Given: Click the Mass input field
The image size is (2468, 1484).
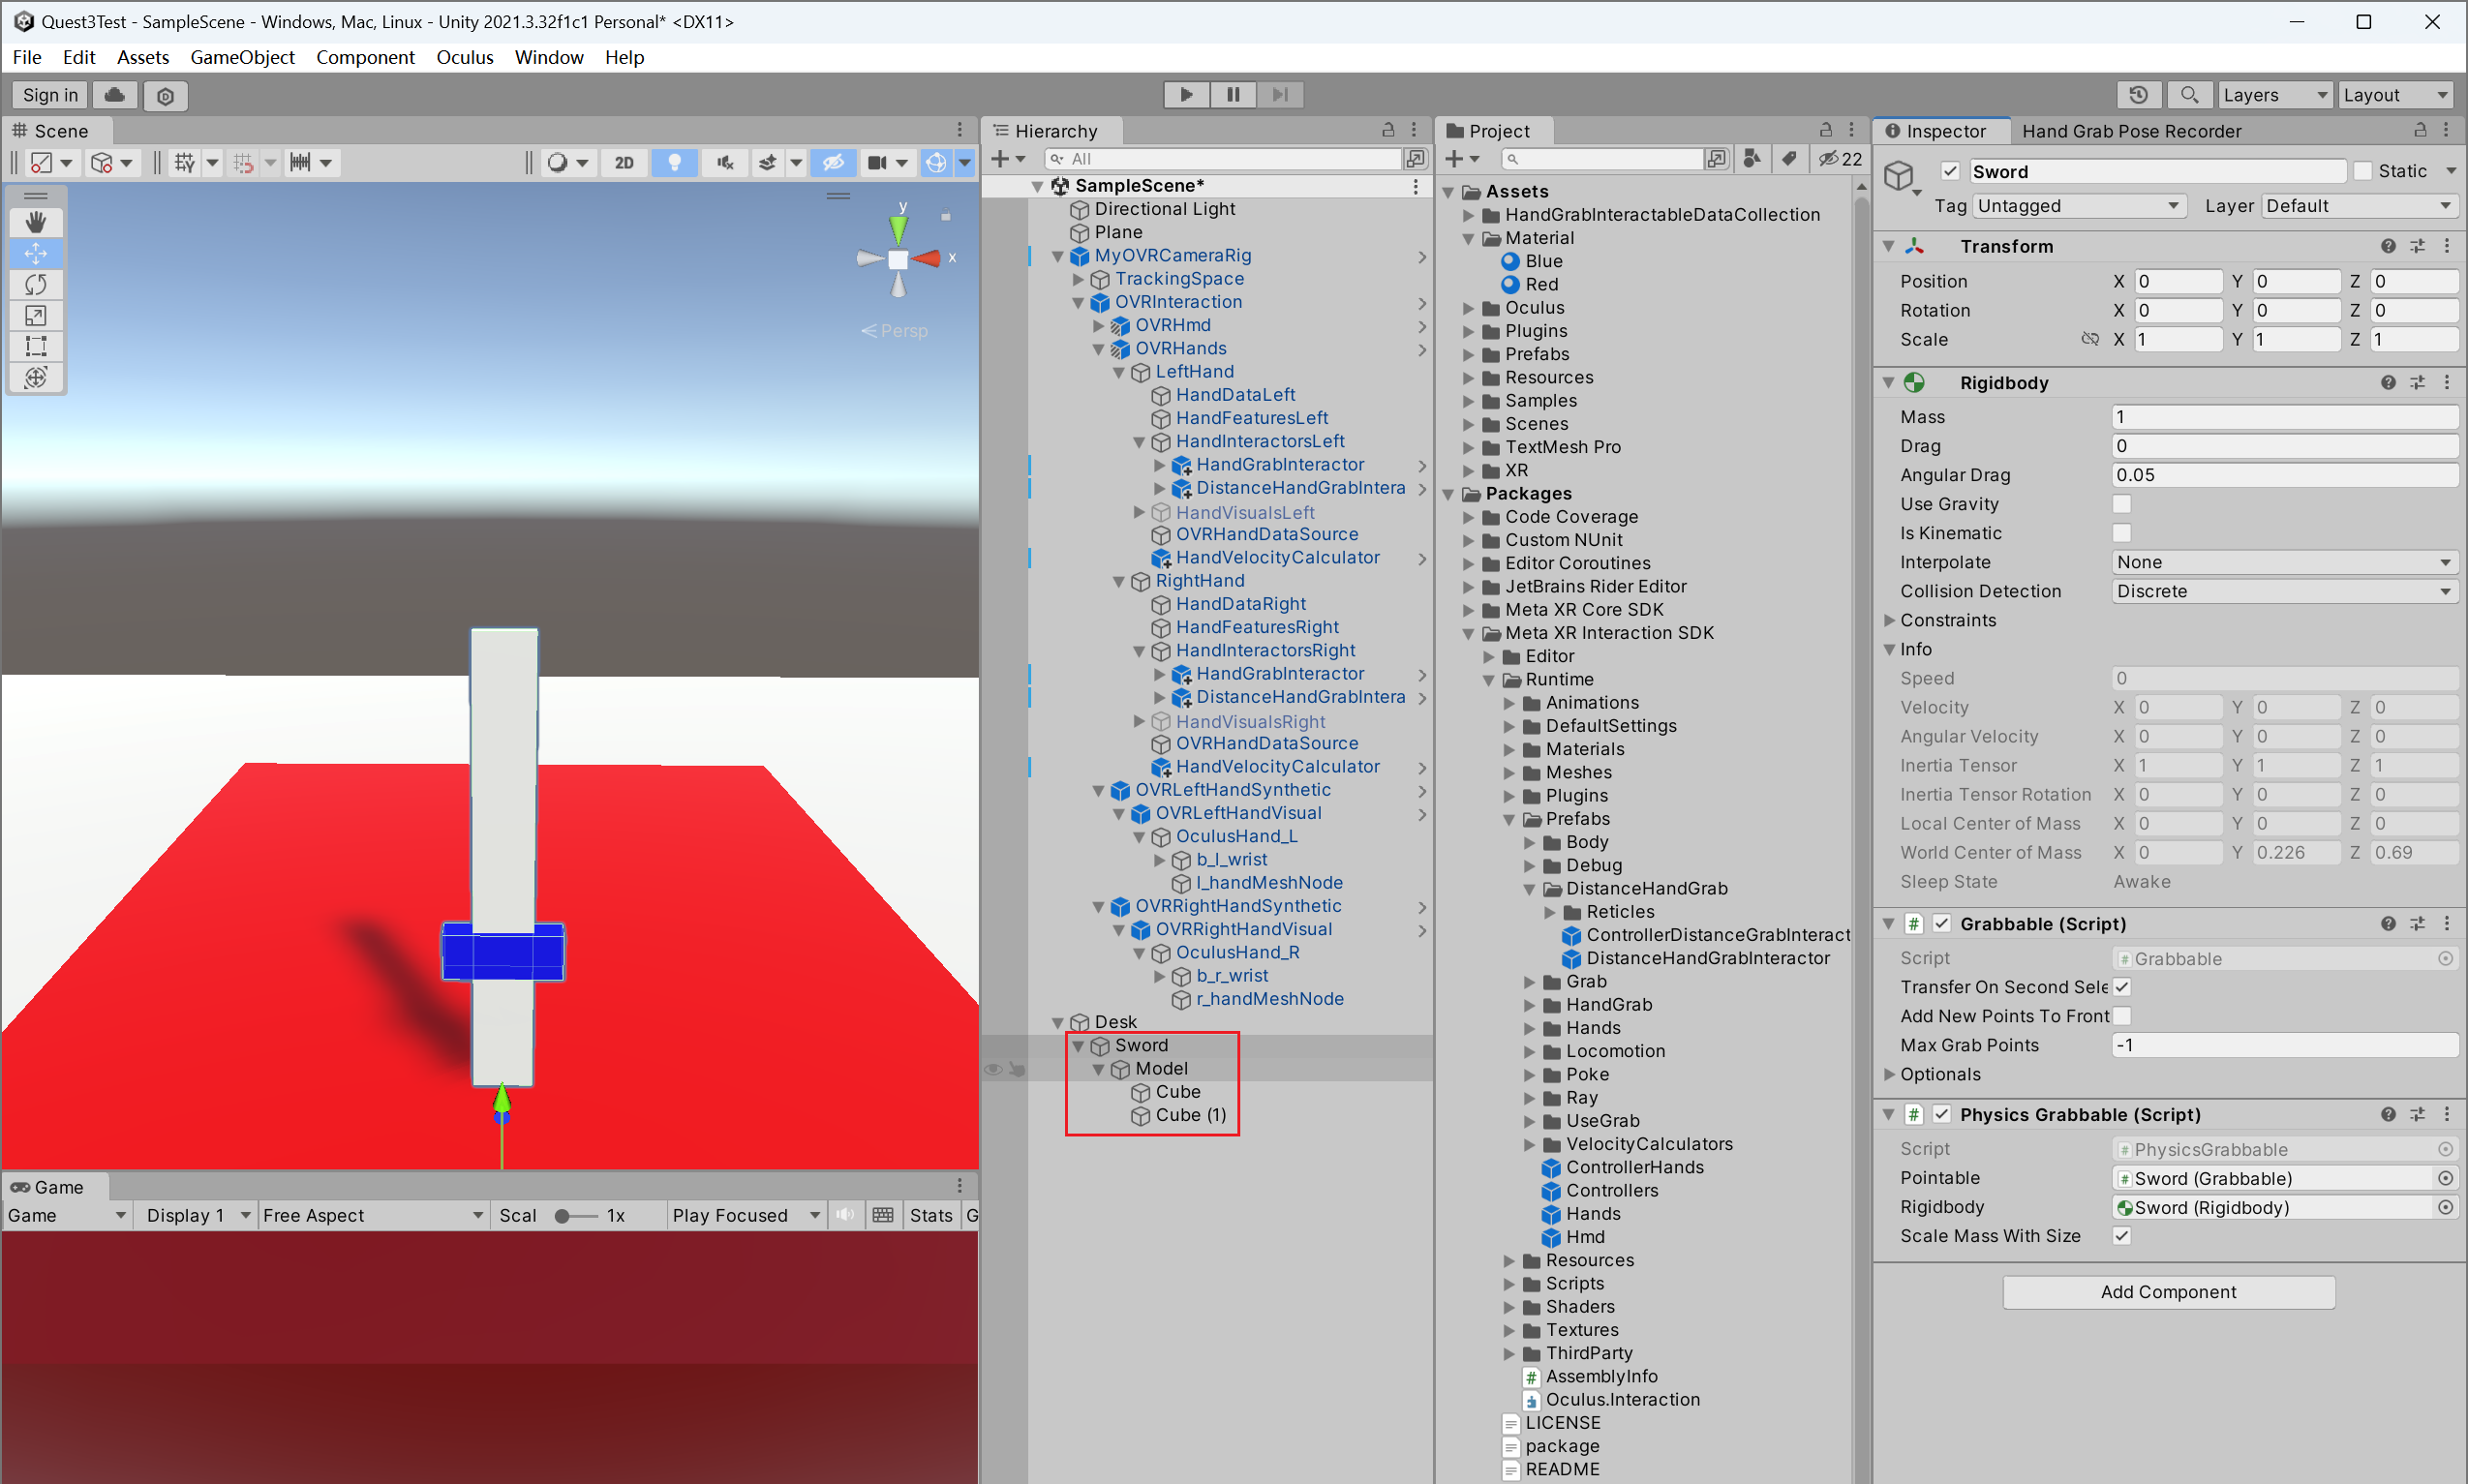Looking at the screenshot, I should tap(2284, 417).
